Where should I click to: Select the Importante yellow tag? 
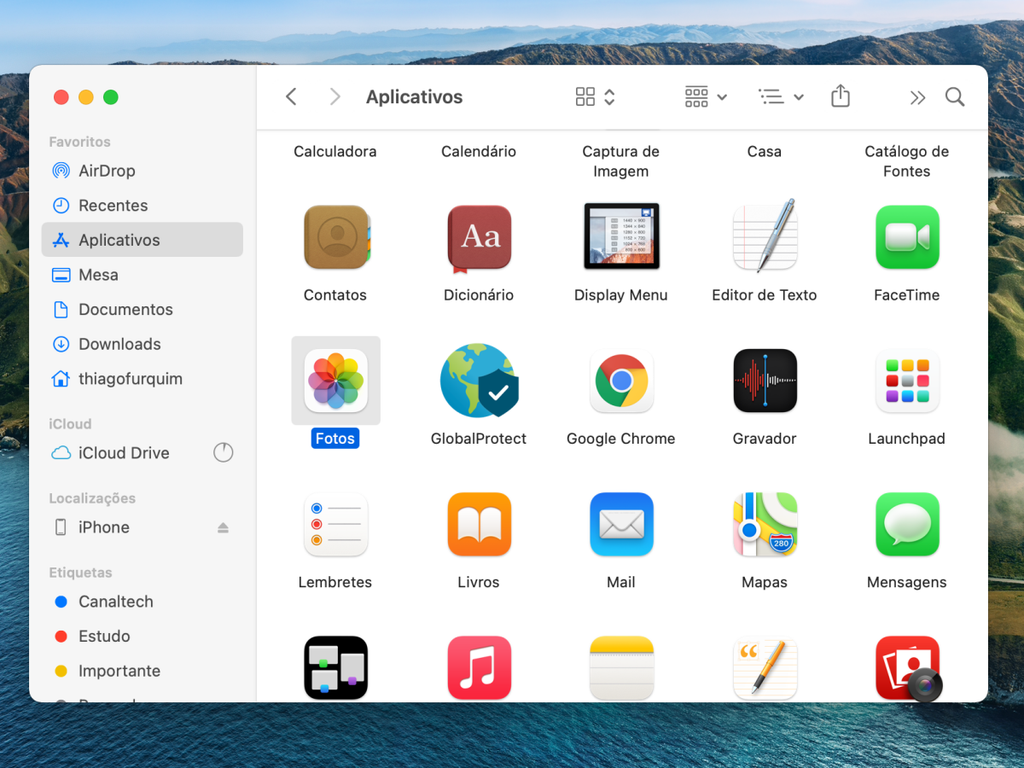142,671
